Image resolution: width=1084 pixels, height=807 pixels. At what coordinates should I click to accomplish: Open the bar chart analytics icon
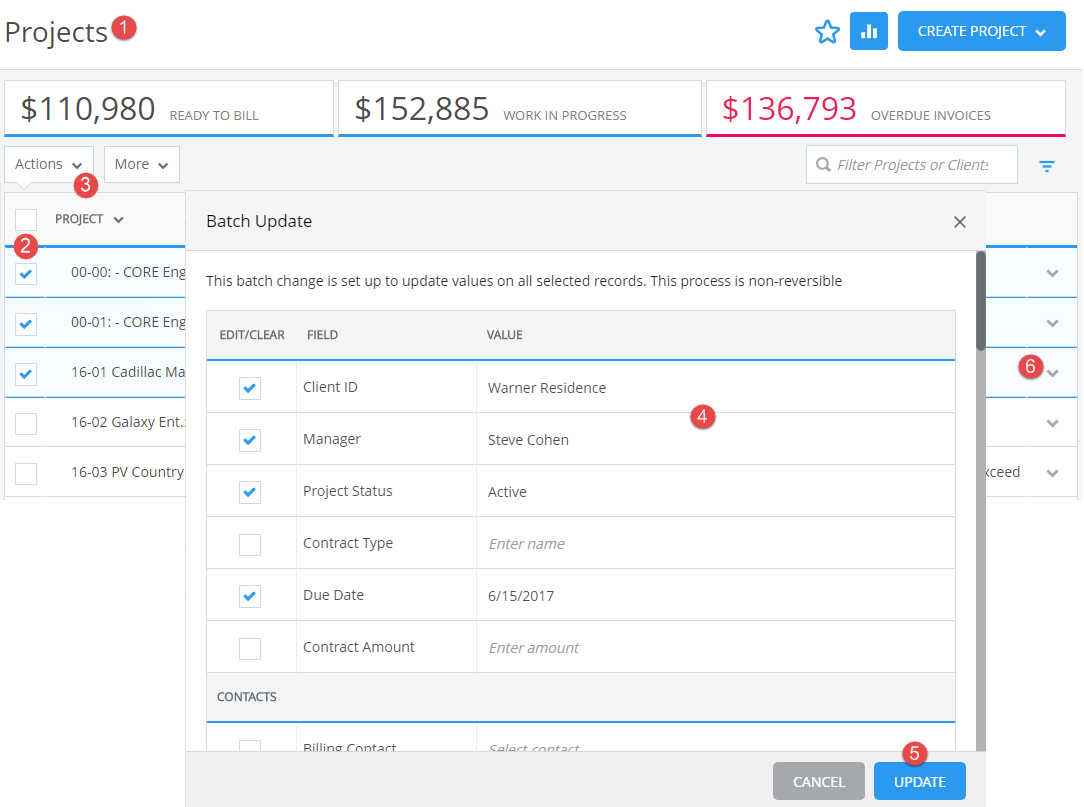pos(868,31)
